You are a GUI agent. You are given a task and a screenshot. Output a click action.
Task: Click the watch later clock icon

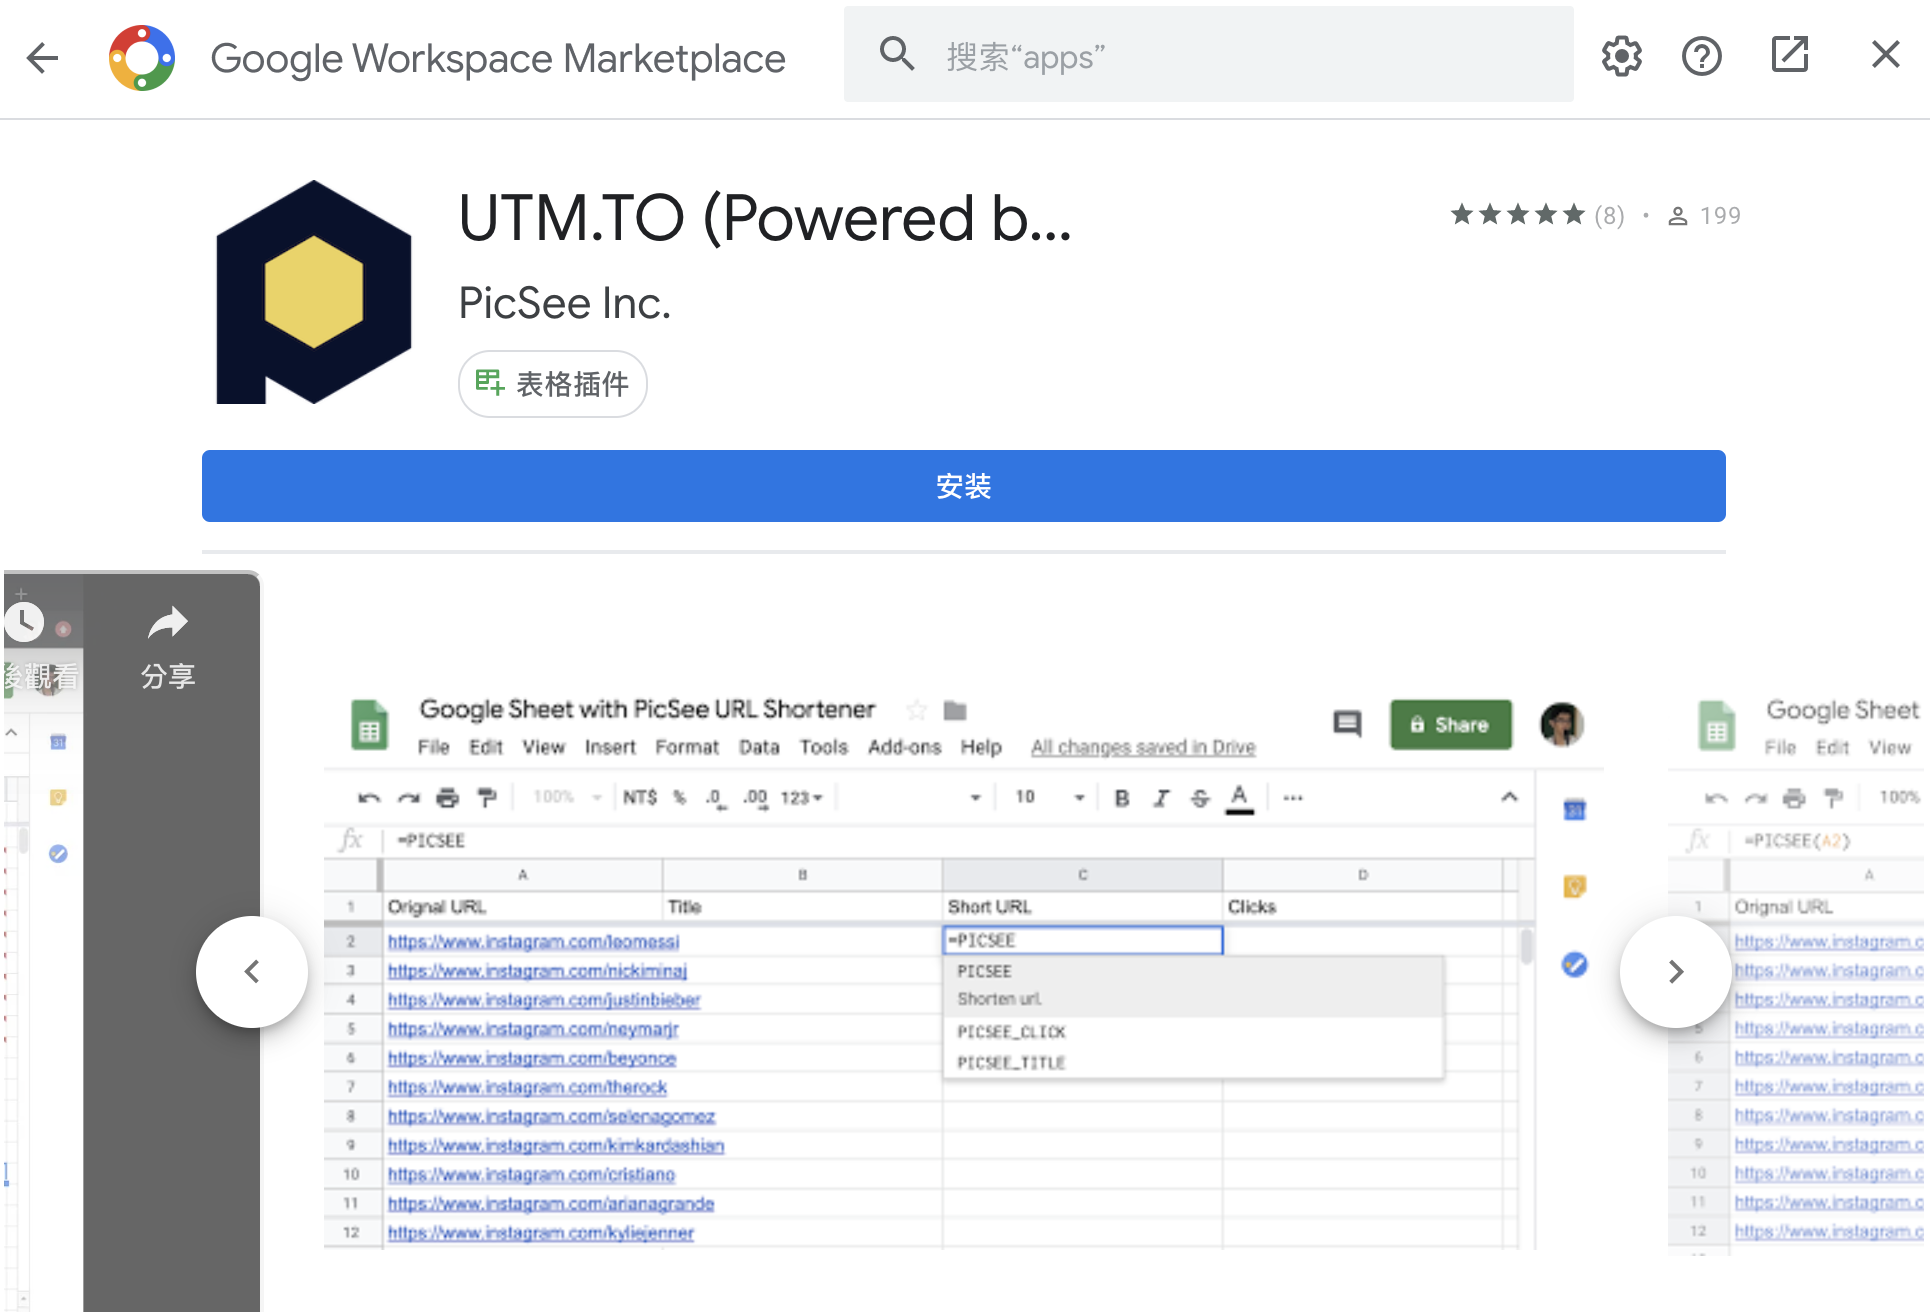point(24,622)
